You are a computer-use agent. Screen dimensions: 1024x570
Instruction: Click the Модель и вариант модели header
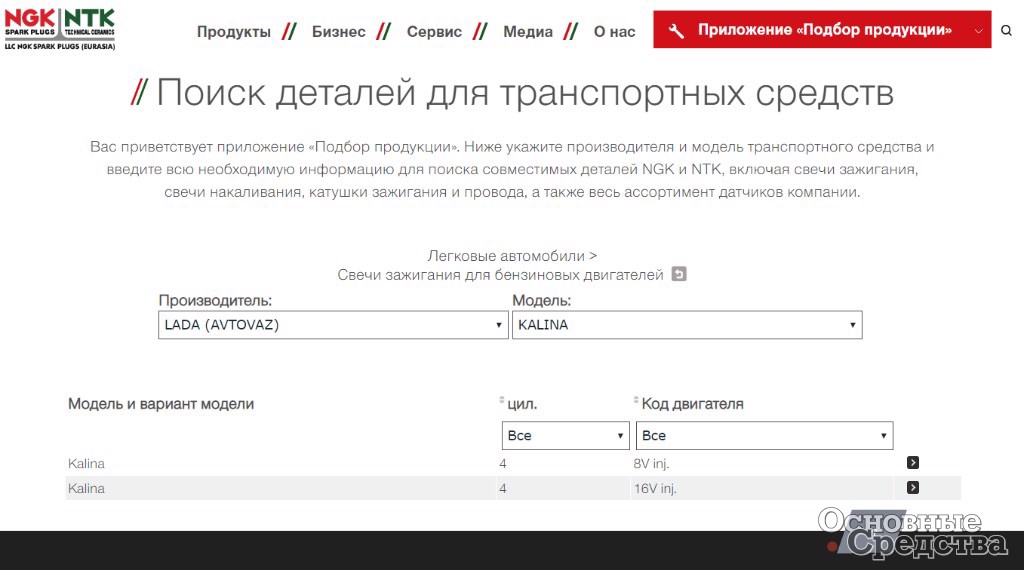click(x=161, y=404)
